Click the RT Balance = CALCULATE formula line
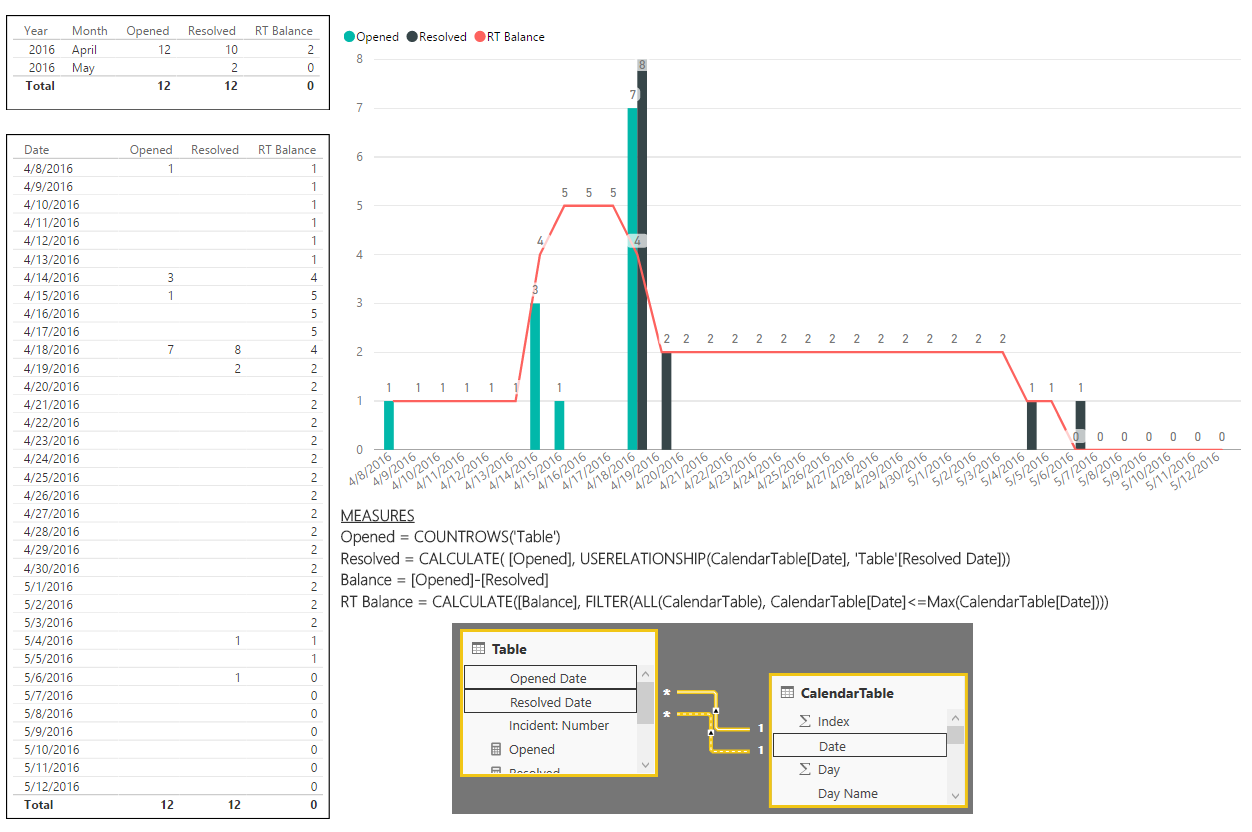Screen dimensions: 1252x832 click(x=724, y=602)
